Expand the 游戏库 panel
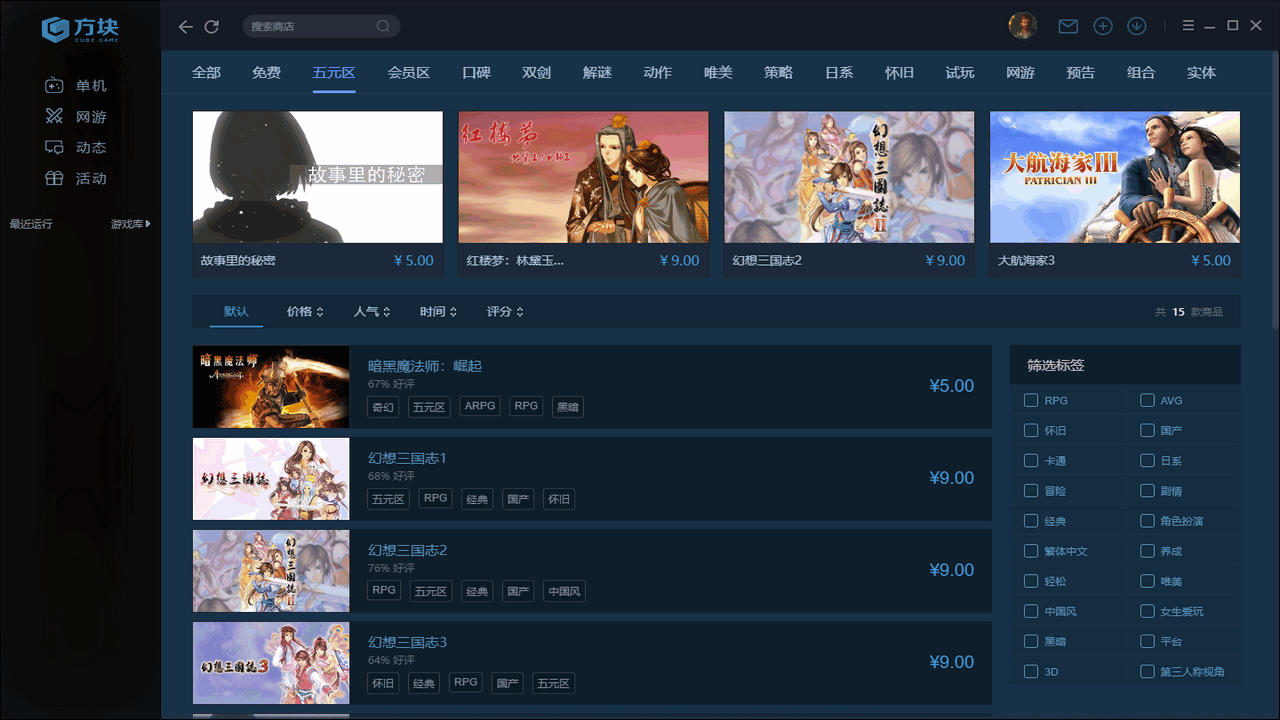 [x=128, y=223]
